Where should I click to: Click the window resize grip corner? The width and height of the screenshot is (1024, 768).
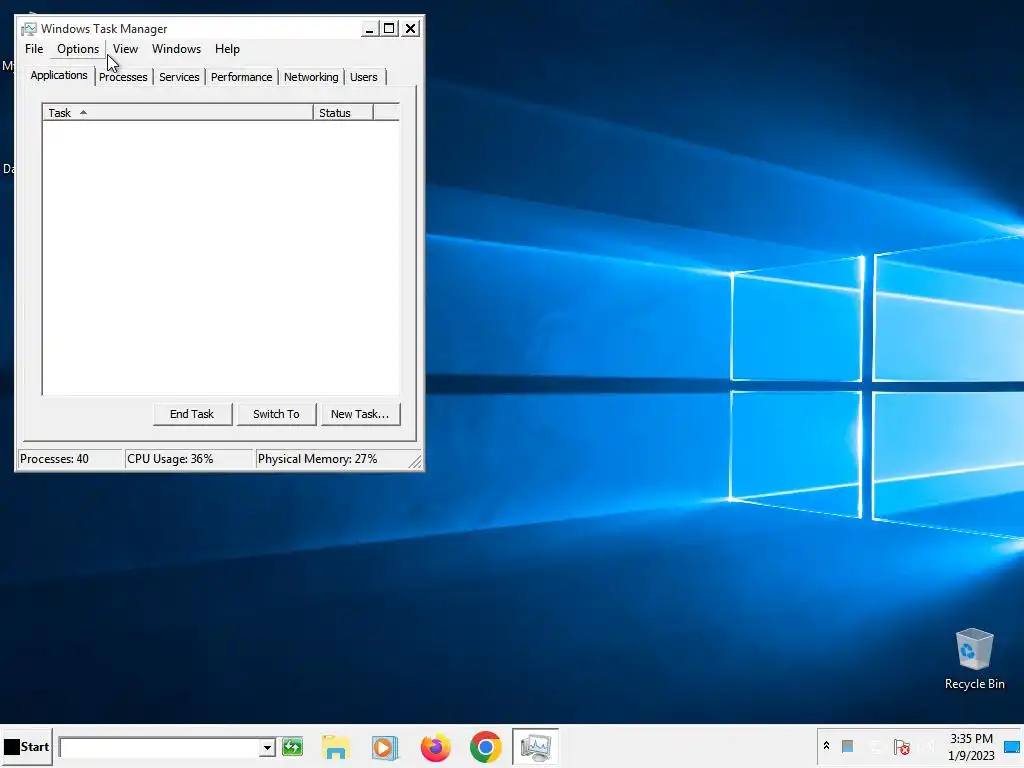click(415, 462)
